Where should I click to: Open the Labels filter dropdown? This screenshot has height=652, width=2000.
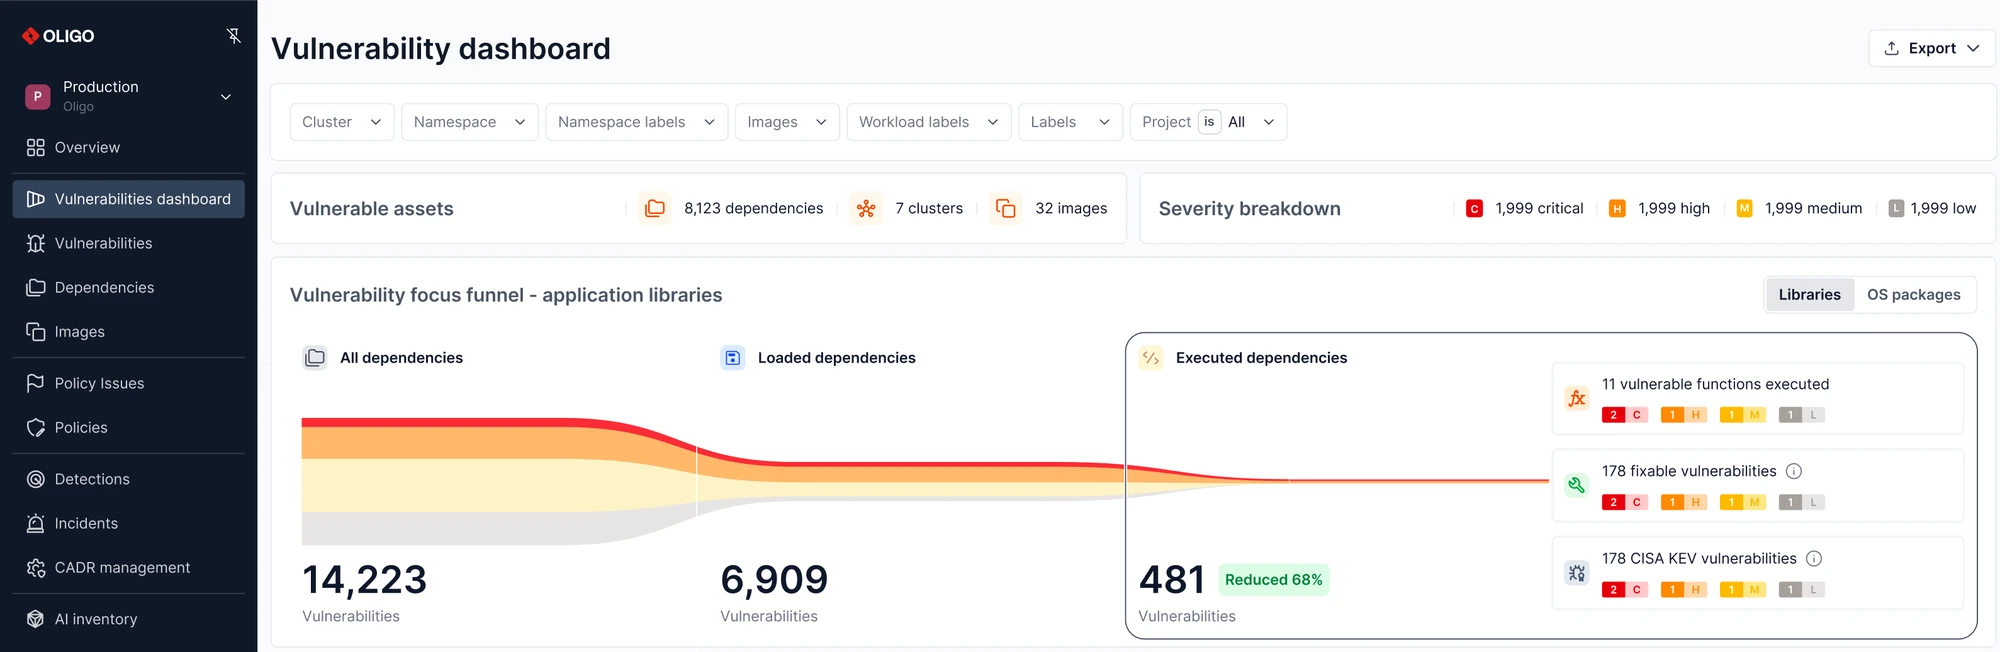pos(1071,122)
